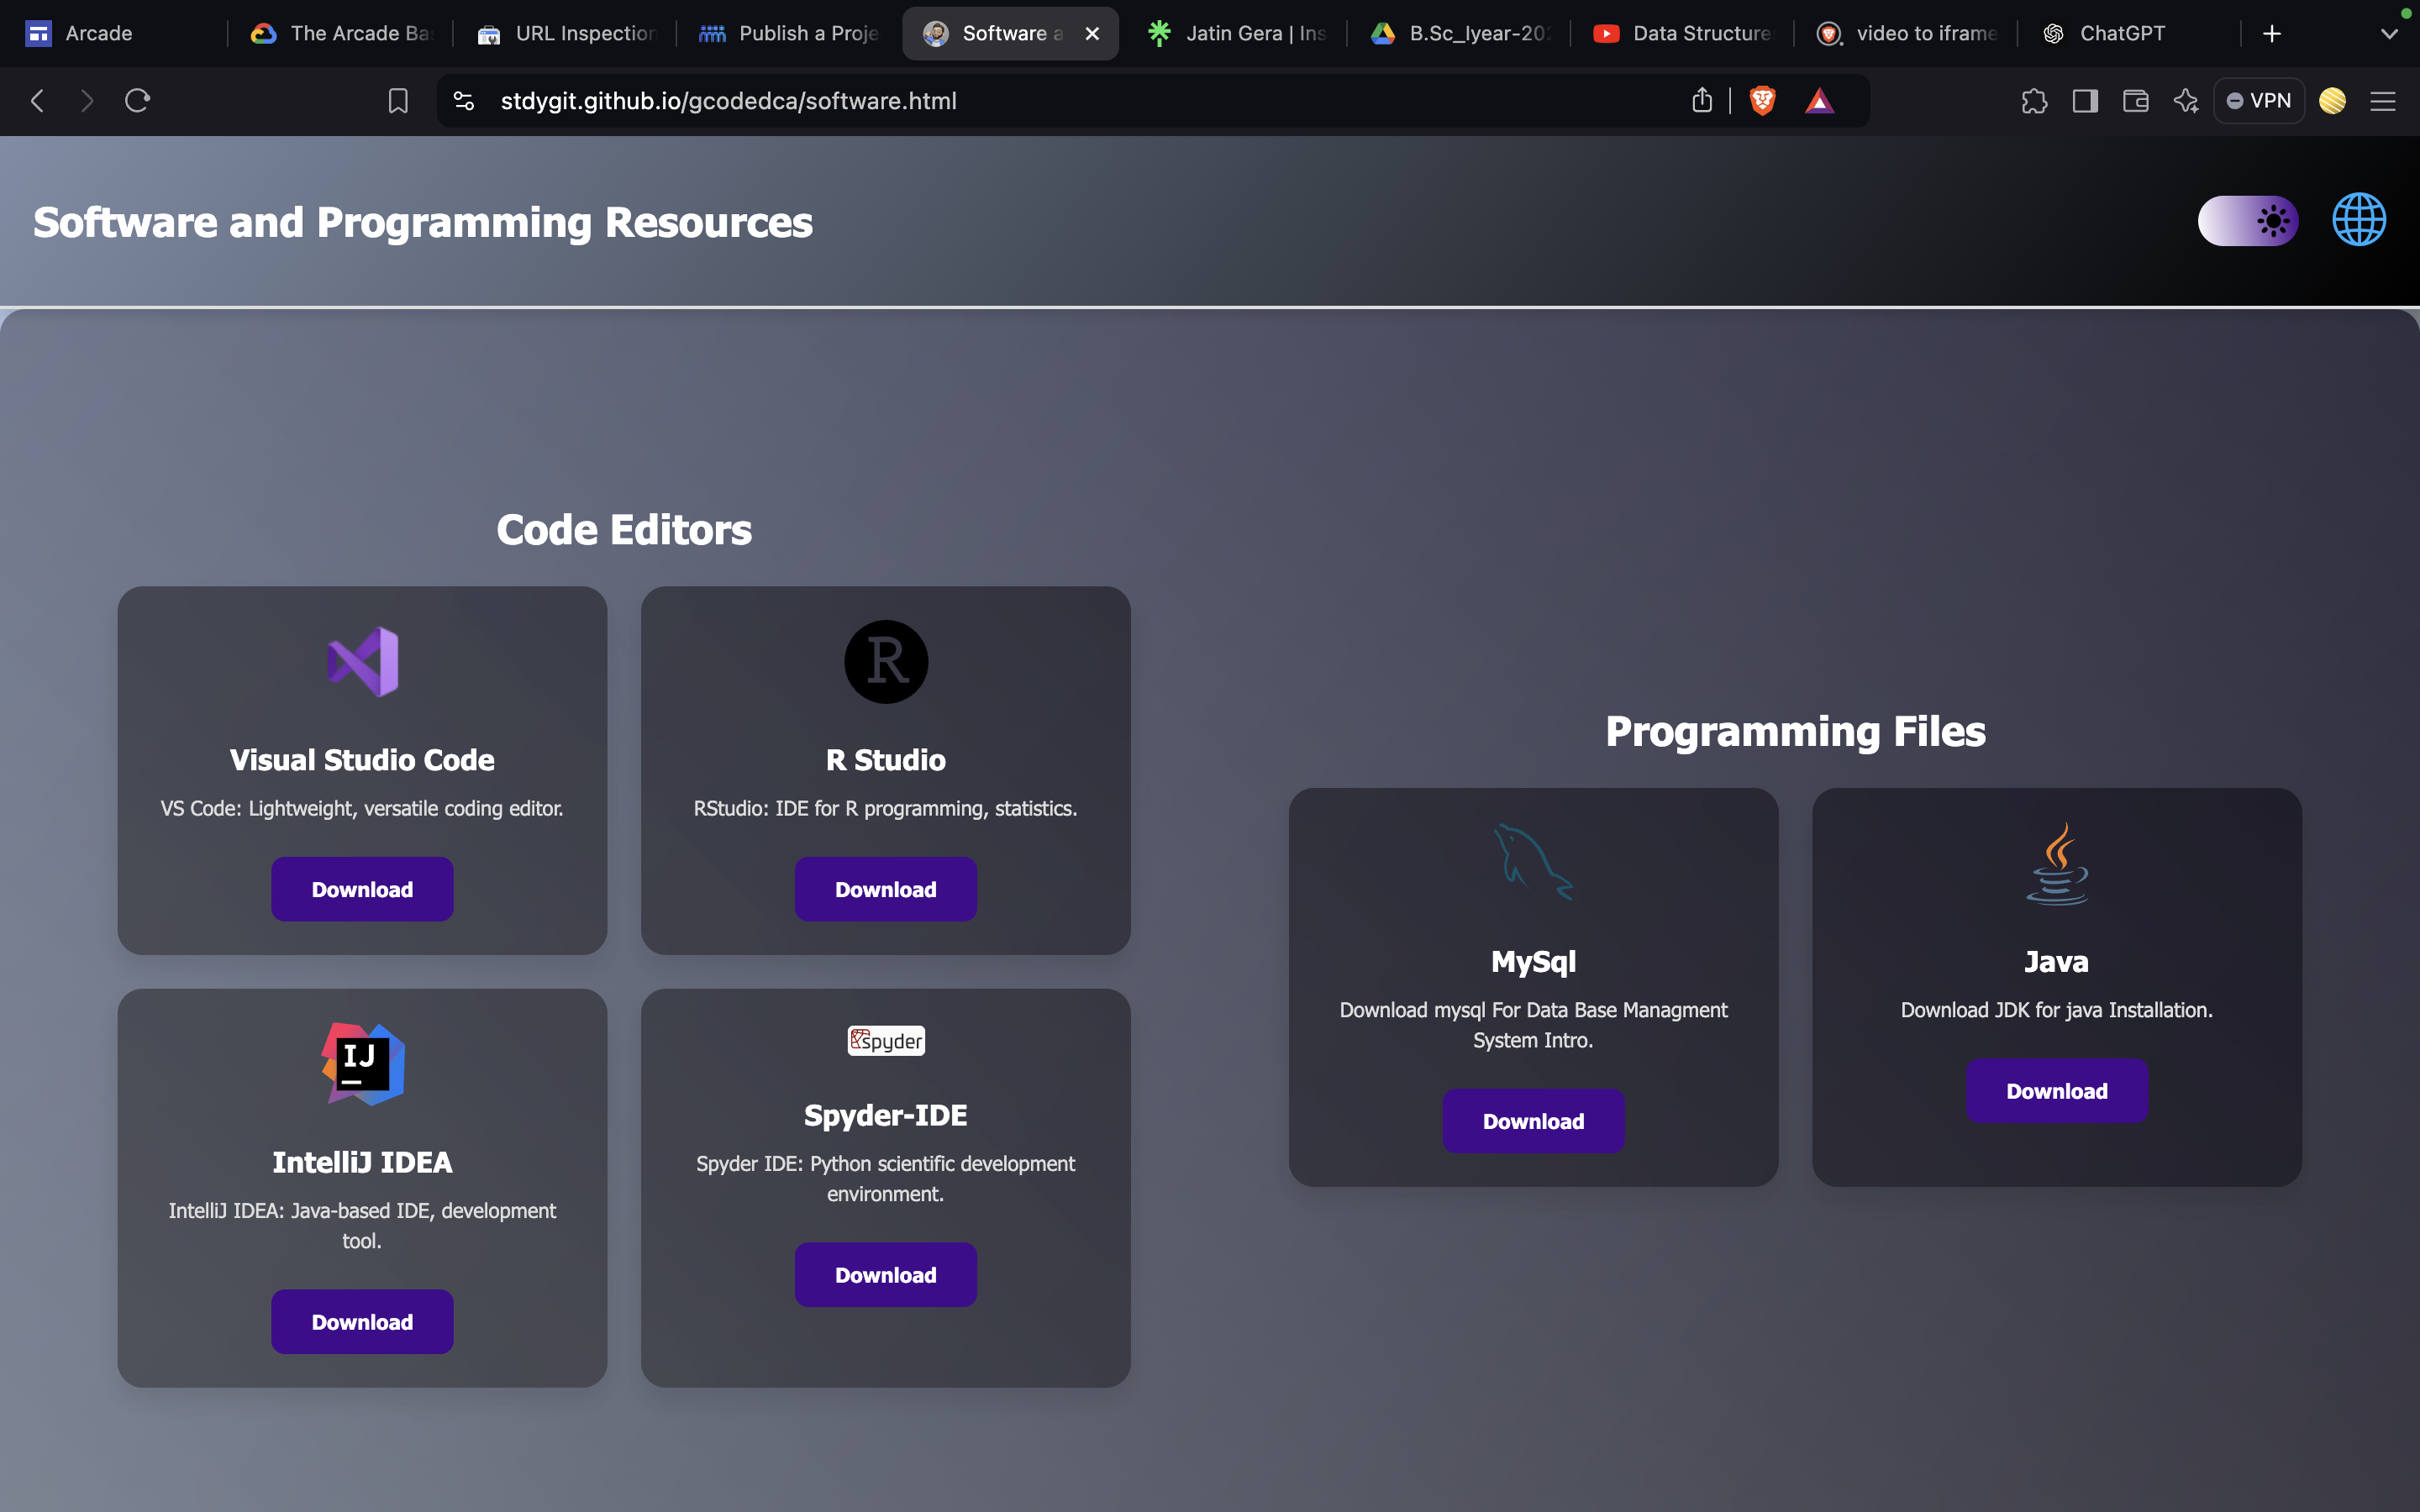Open the profile avatar icon

click(2333, 101)
